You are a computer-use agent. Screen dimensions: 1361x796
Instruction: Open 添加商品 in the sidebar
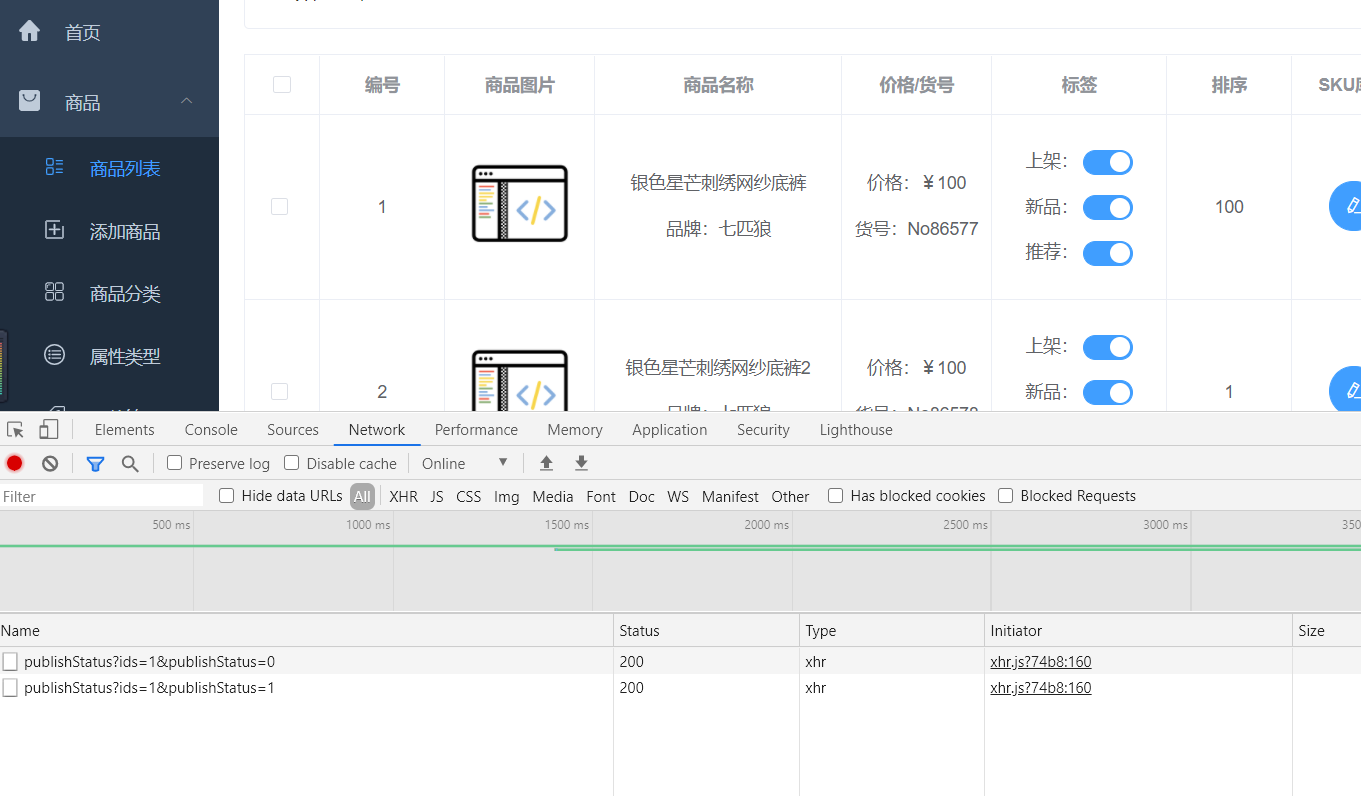(125, 231)
